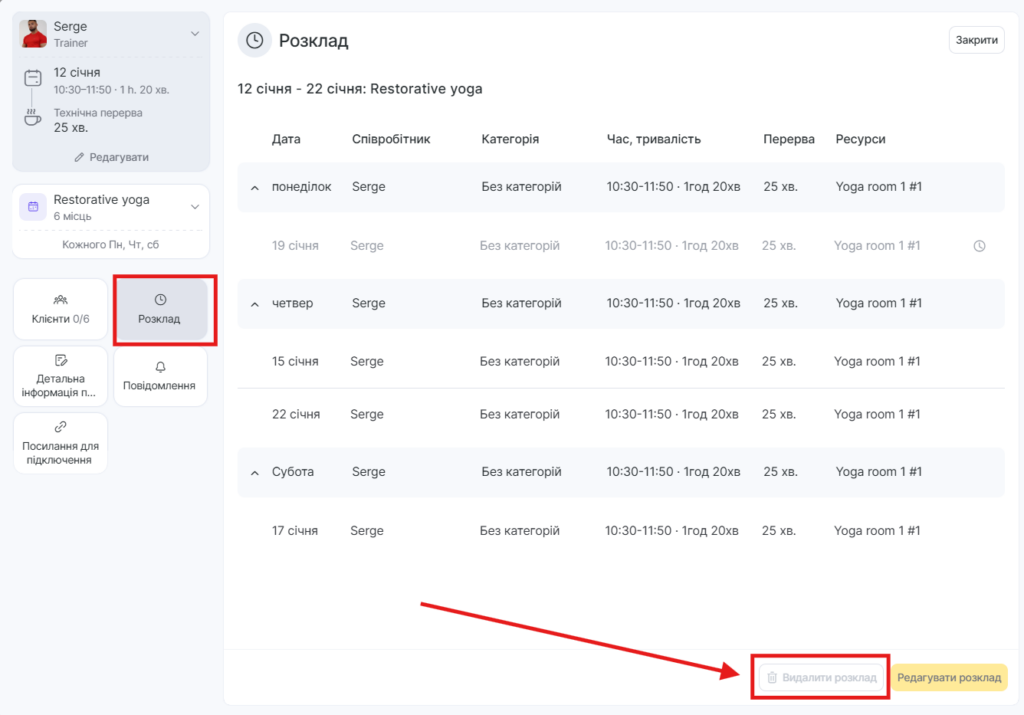Click Редагувати розклад yellow button
Screen dimensions: 1024x715
coord(948,678)
